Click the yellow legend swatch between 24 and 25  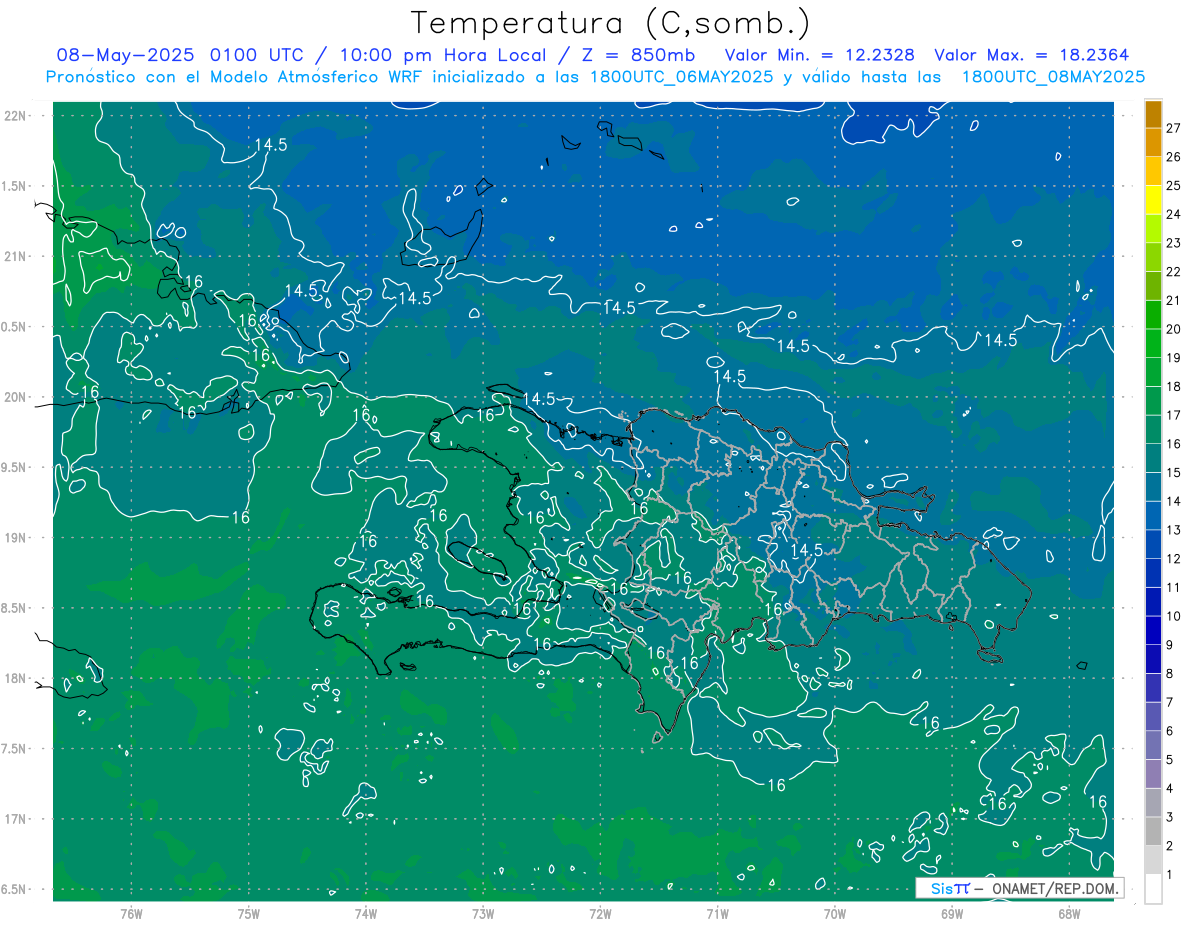(1153, 200)
